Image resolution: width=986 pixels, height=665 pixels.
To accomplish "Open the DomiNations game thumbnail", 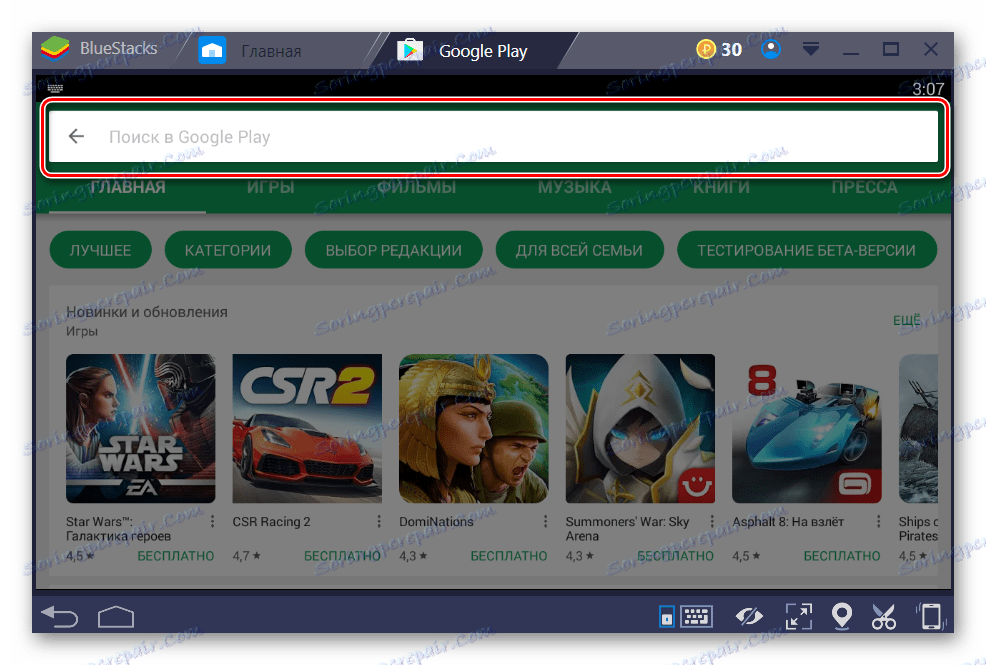I will 474,428.
